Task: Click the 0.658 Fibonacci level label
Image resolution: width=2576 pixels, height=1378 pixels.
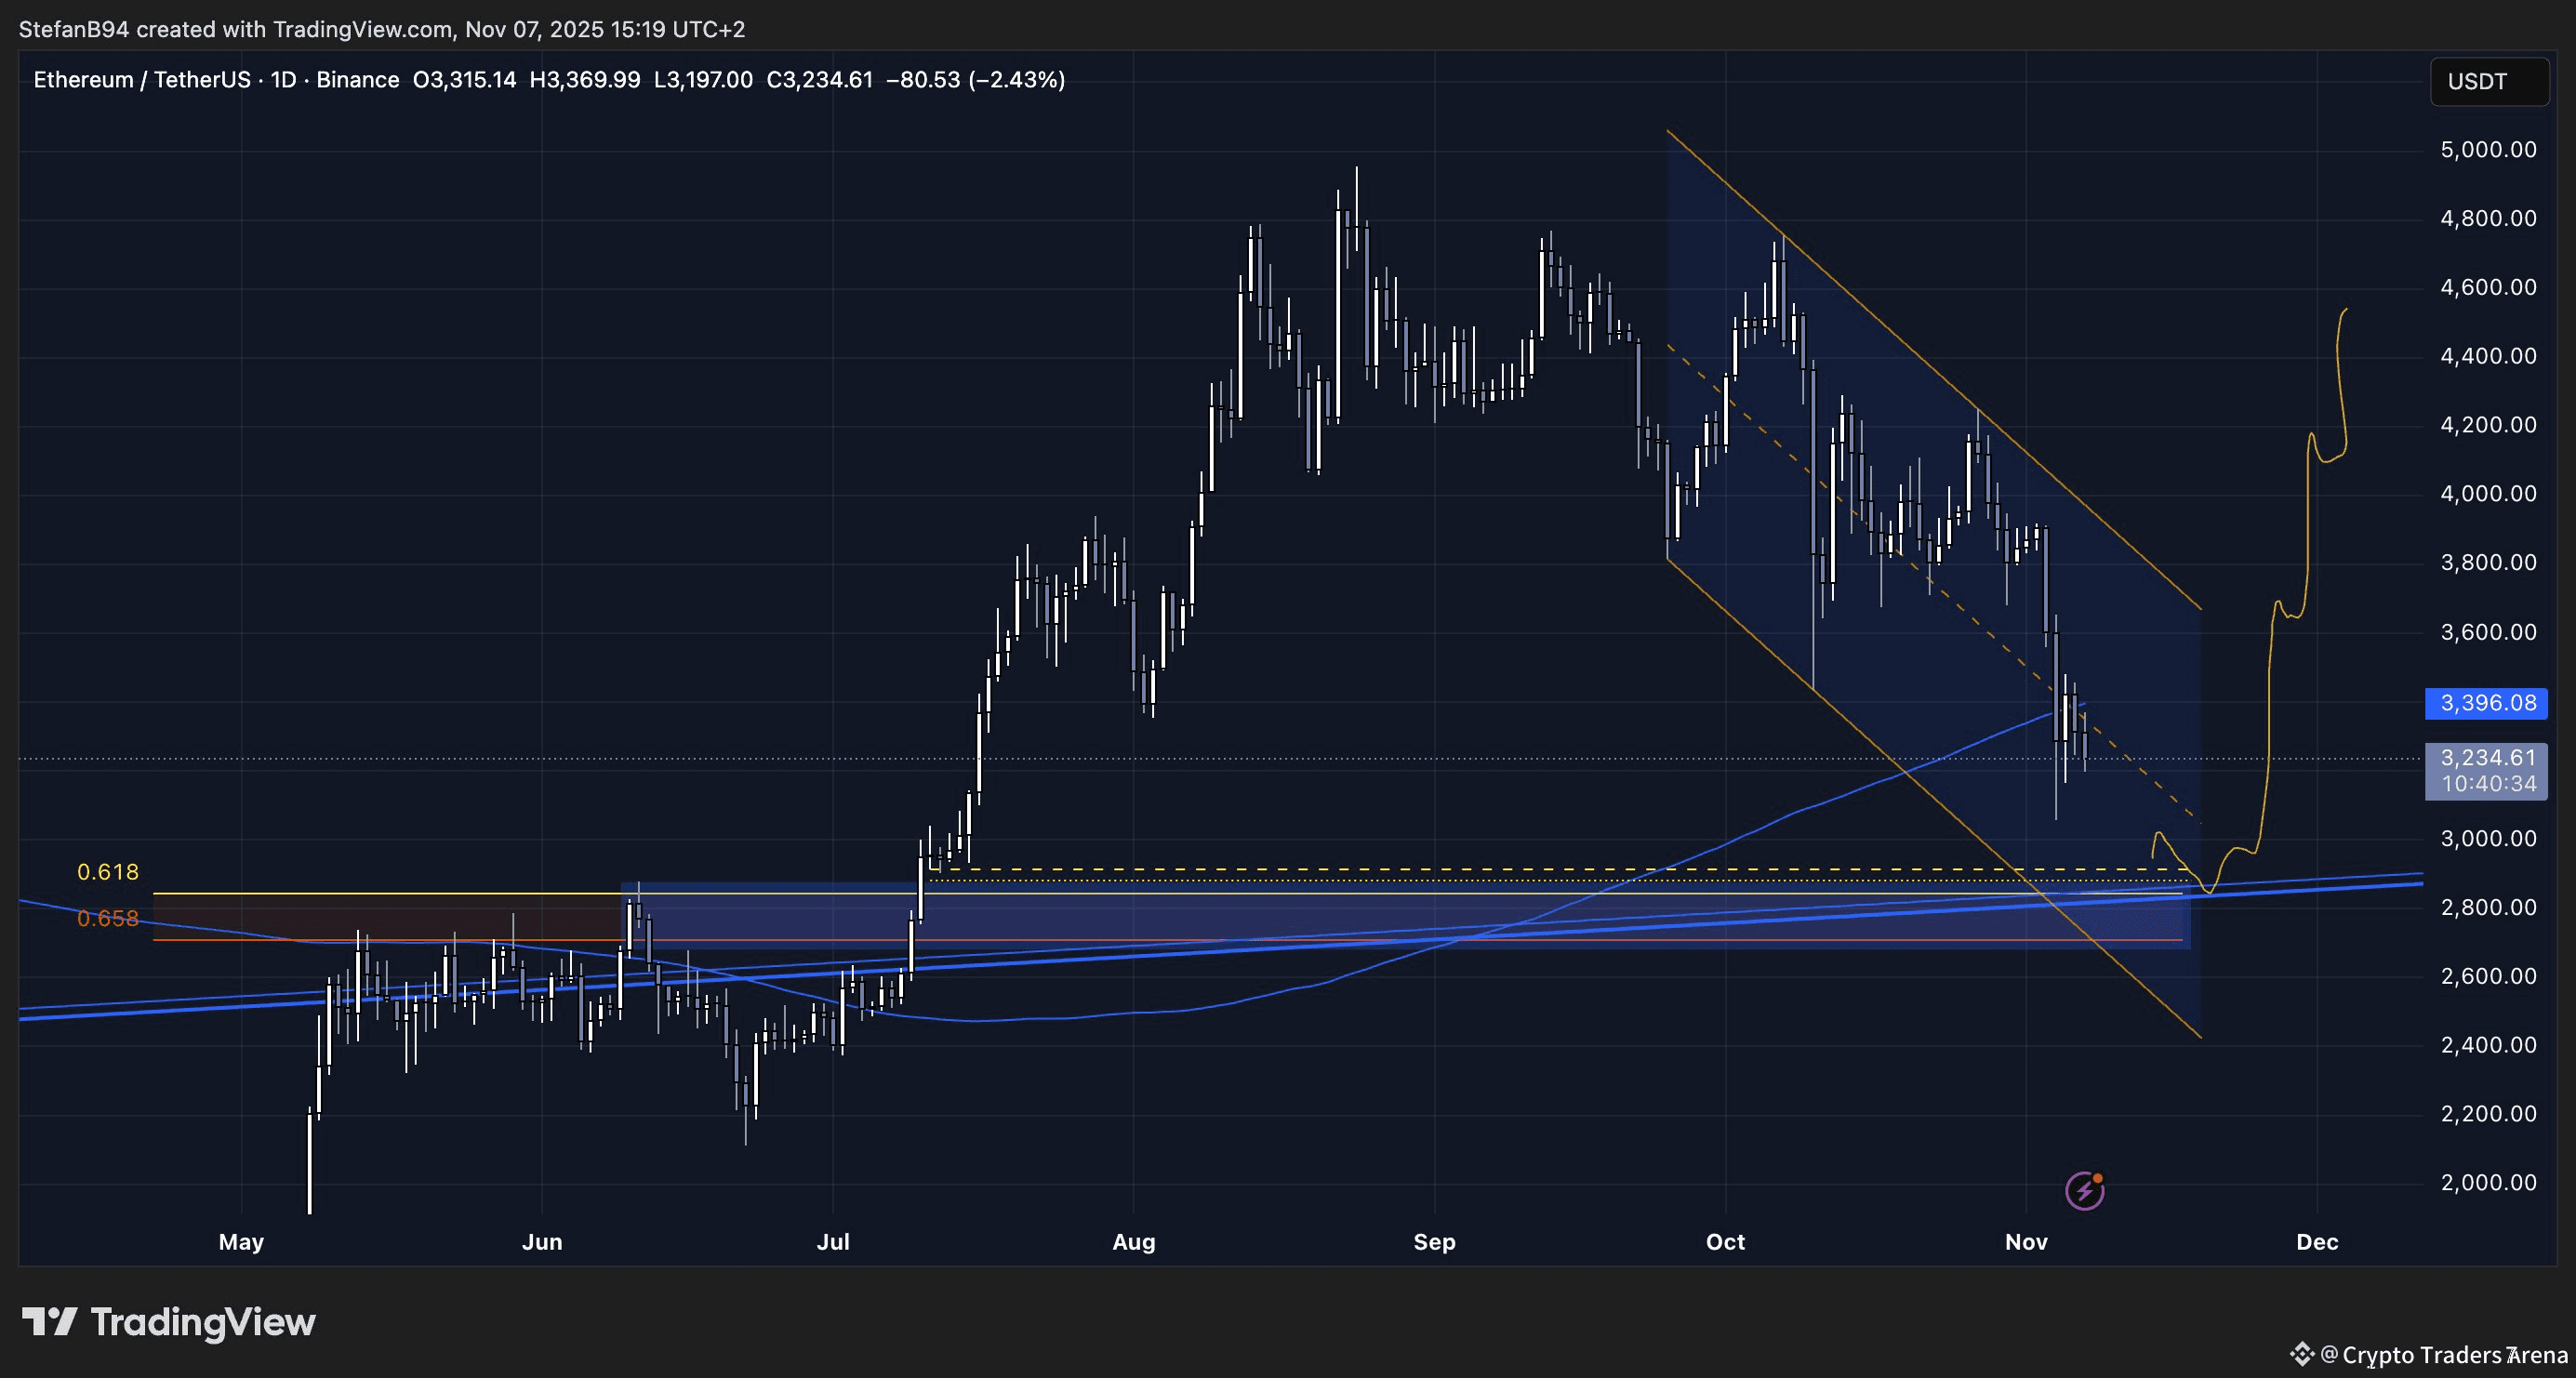Action: 108,918
